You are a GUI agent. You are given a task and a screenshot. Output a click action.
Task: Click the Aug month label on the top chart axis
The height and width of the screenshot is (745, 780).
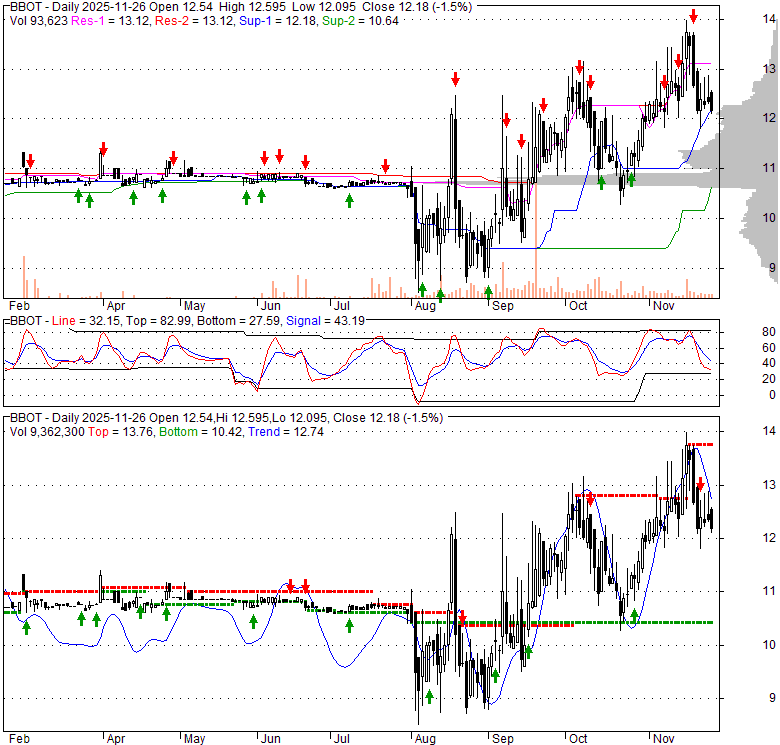click(x=422, y=305)
